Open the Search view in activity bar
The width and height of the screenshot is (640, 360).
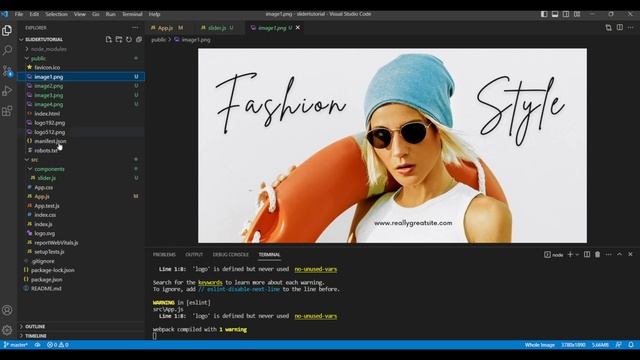[7, 51]
